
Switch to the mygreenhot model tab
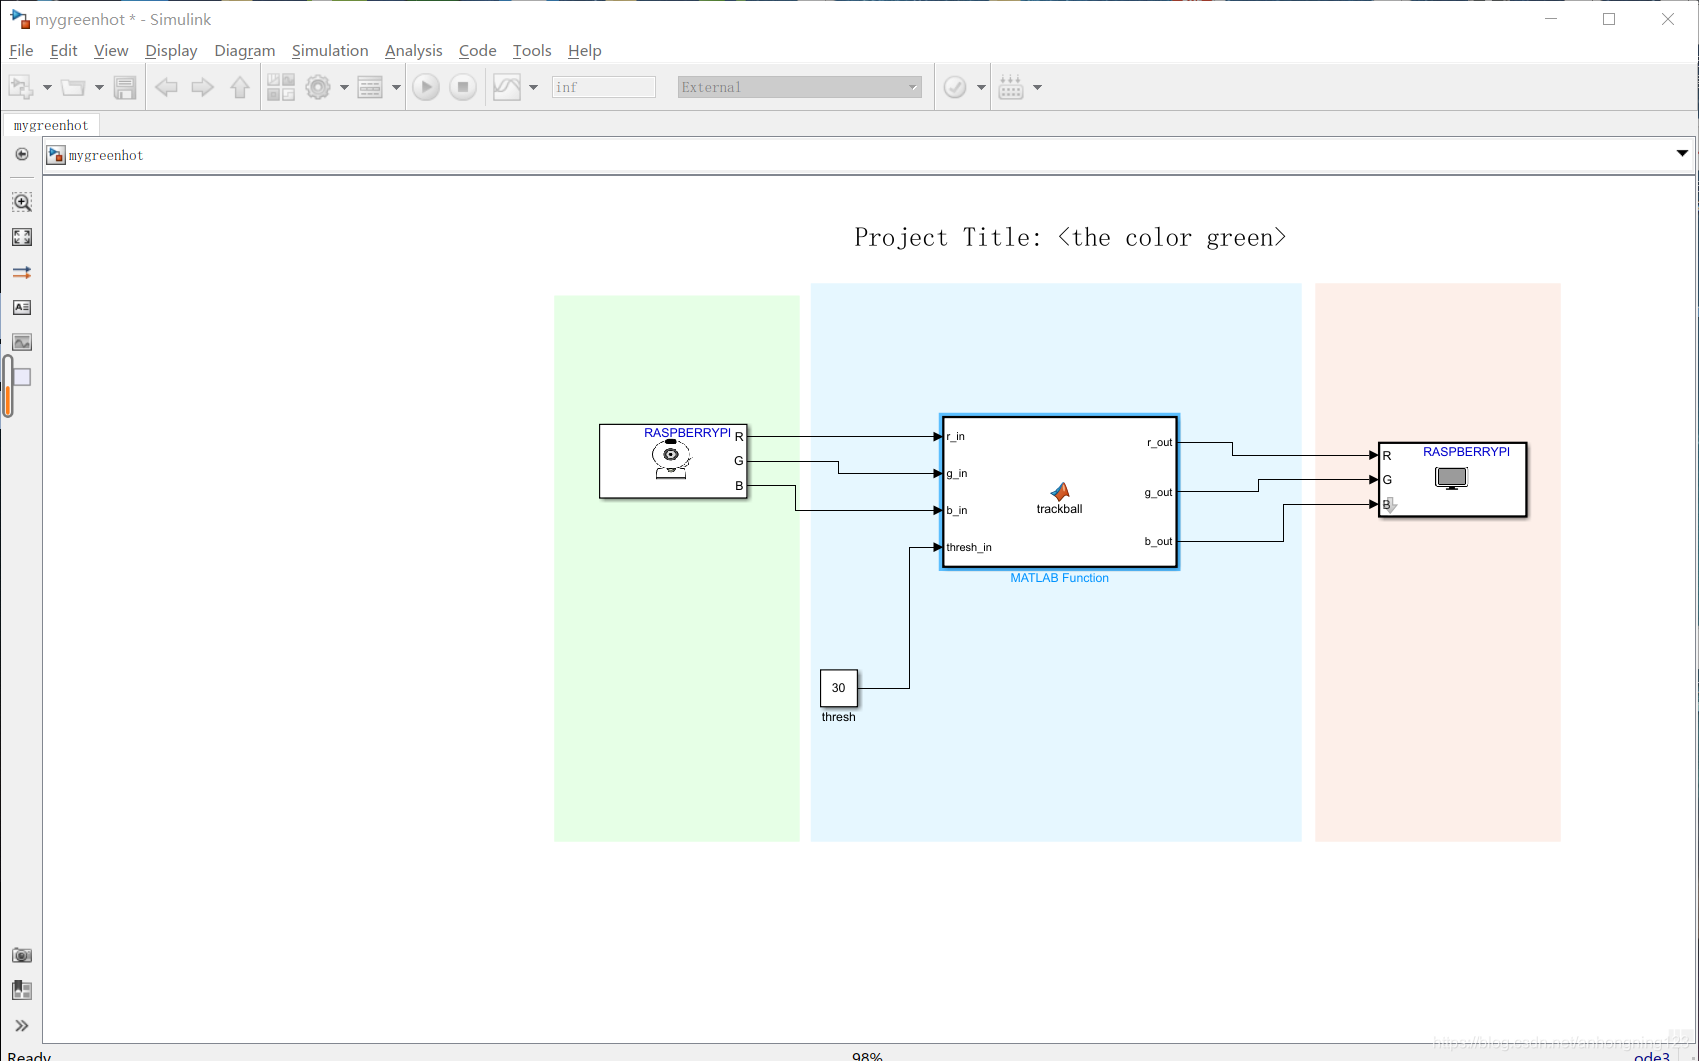coord(51,125)
